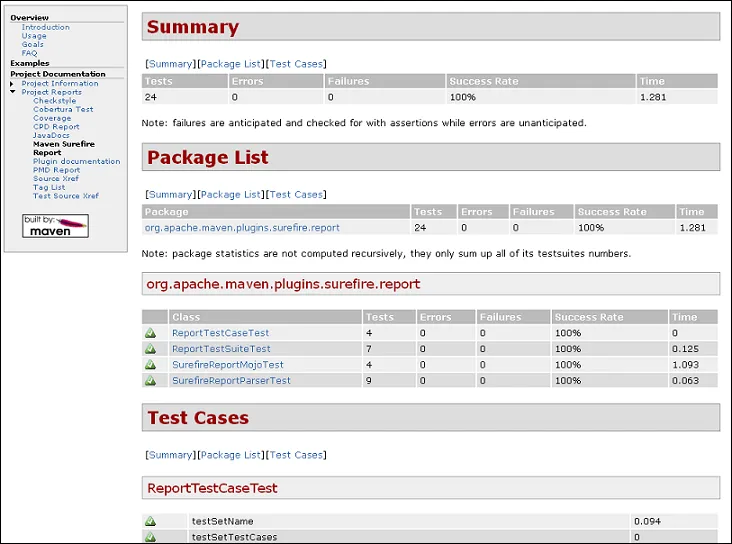Click the ReportTestCaseTest section heading
The image size is (732, 544).
point(212,488)
